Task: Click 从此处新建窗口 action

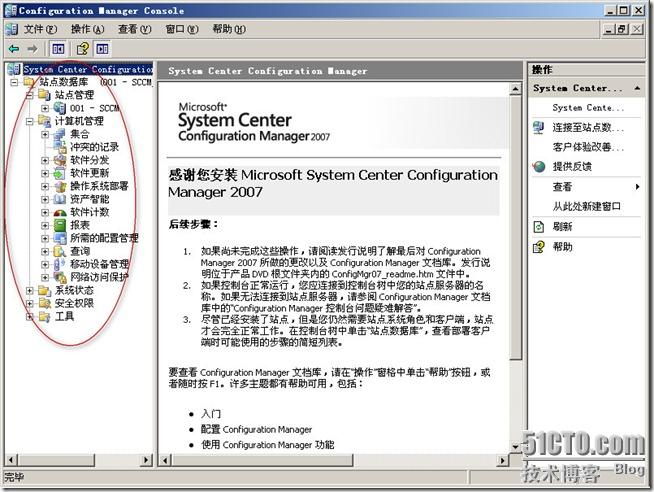Action: point(586,206)
